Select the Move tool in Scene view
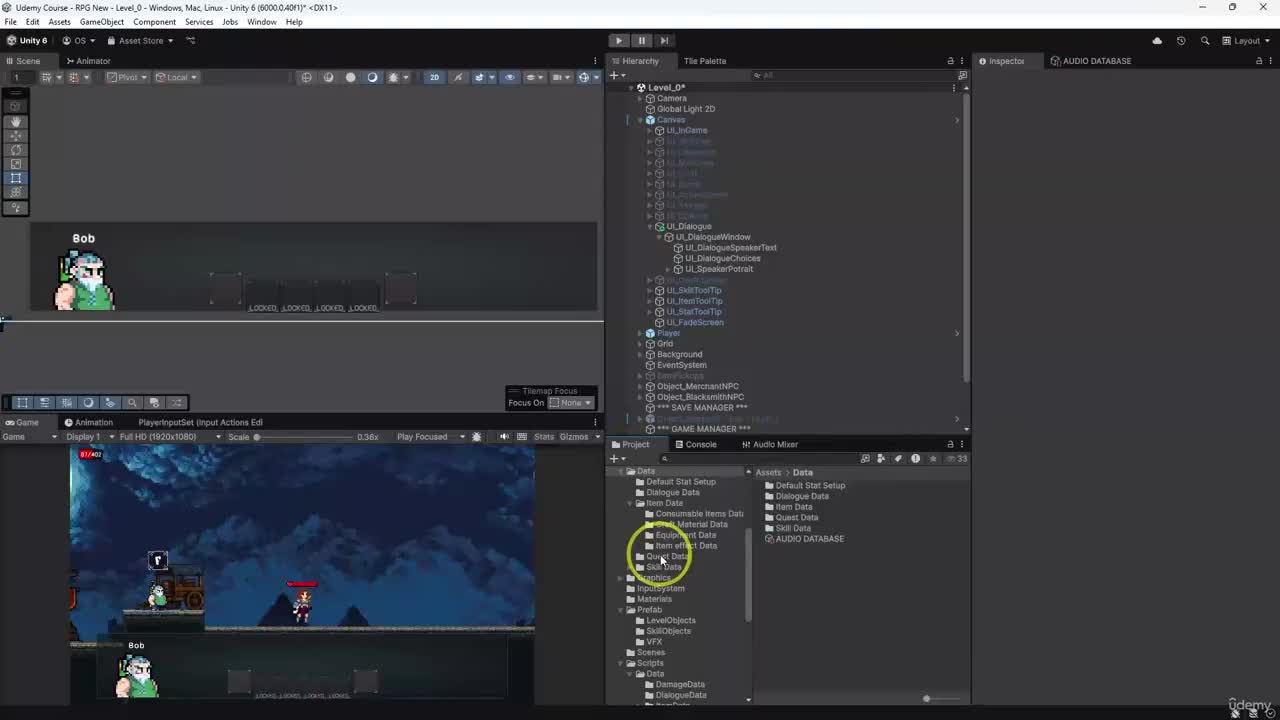This screenshot has width=1280, height=720. (16, 136)
